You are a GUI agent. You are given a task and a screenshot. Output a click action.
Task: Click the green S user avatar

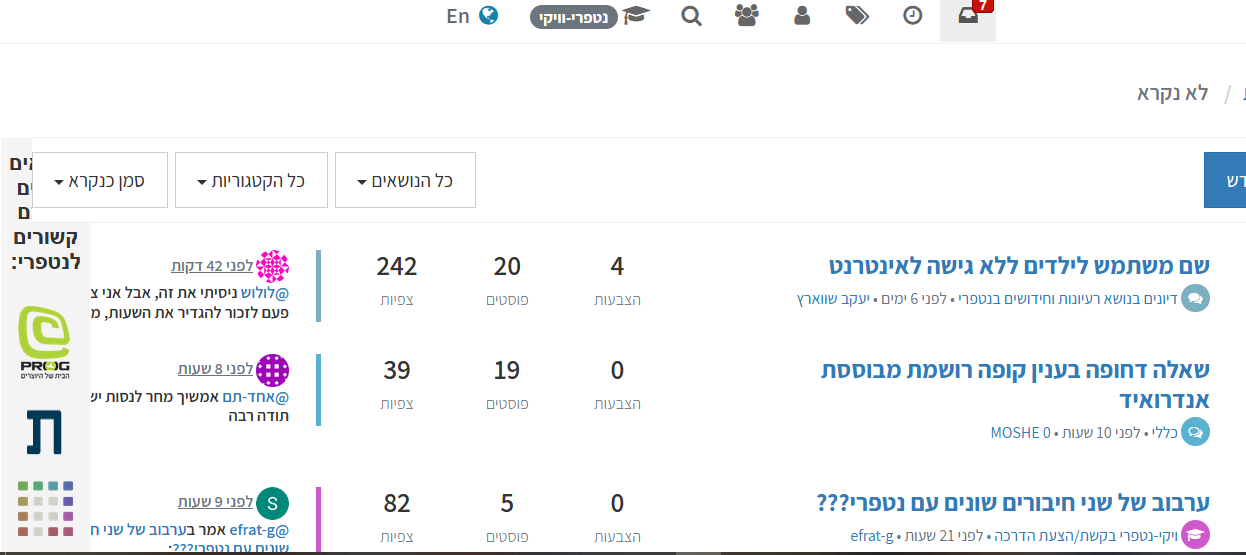coord(273,503)
